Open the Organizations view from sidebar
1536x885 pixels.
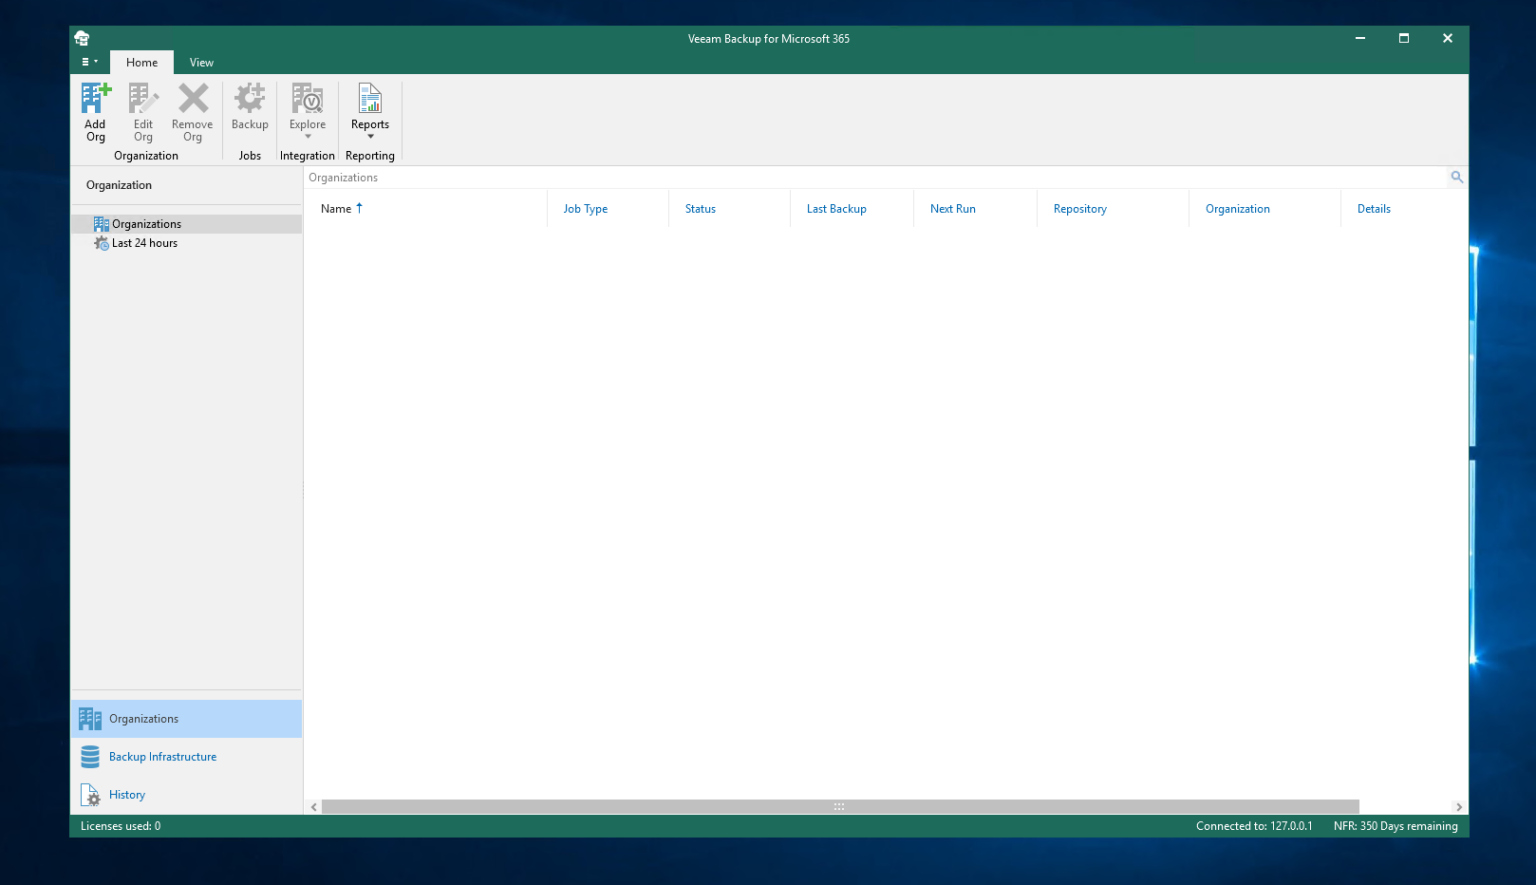[143, 718]
